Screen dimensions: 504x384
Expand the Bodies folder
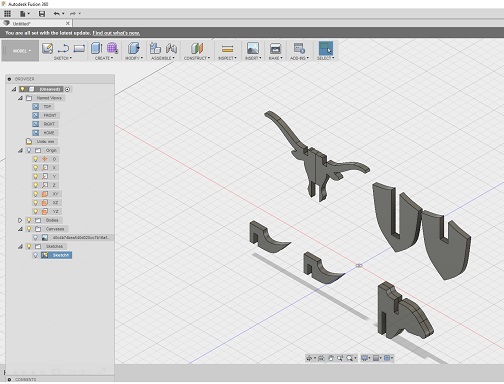click(20, 220)
